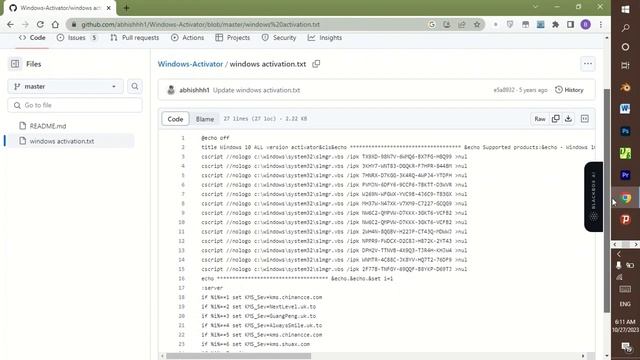The height and width of the screenshot is (360, 640).
Task: Open the Chrome side panel icon
Action: 571,24
